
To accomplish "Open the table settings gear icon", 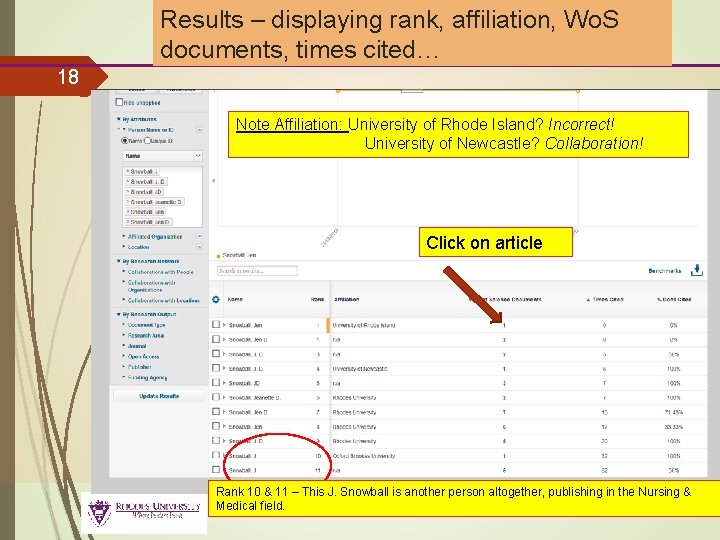I will pos(216,299).
